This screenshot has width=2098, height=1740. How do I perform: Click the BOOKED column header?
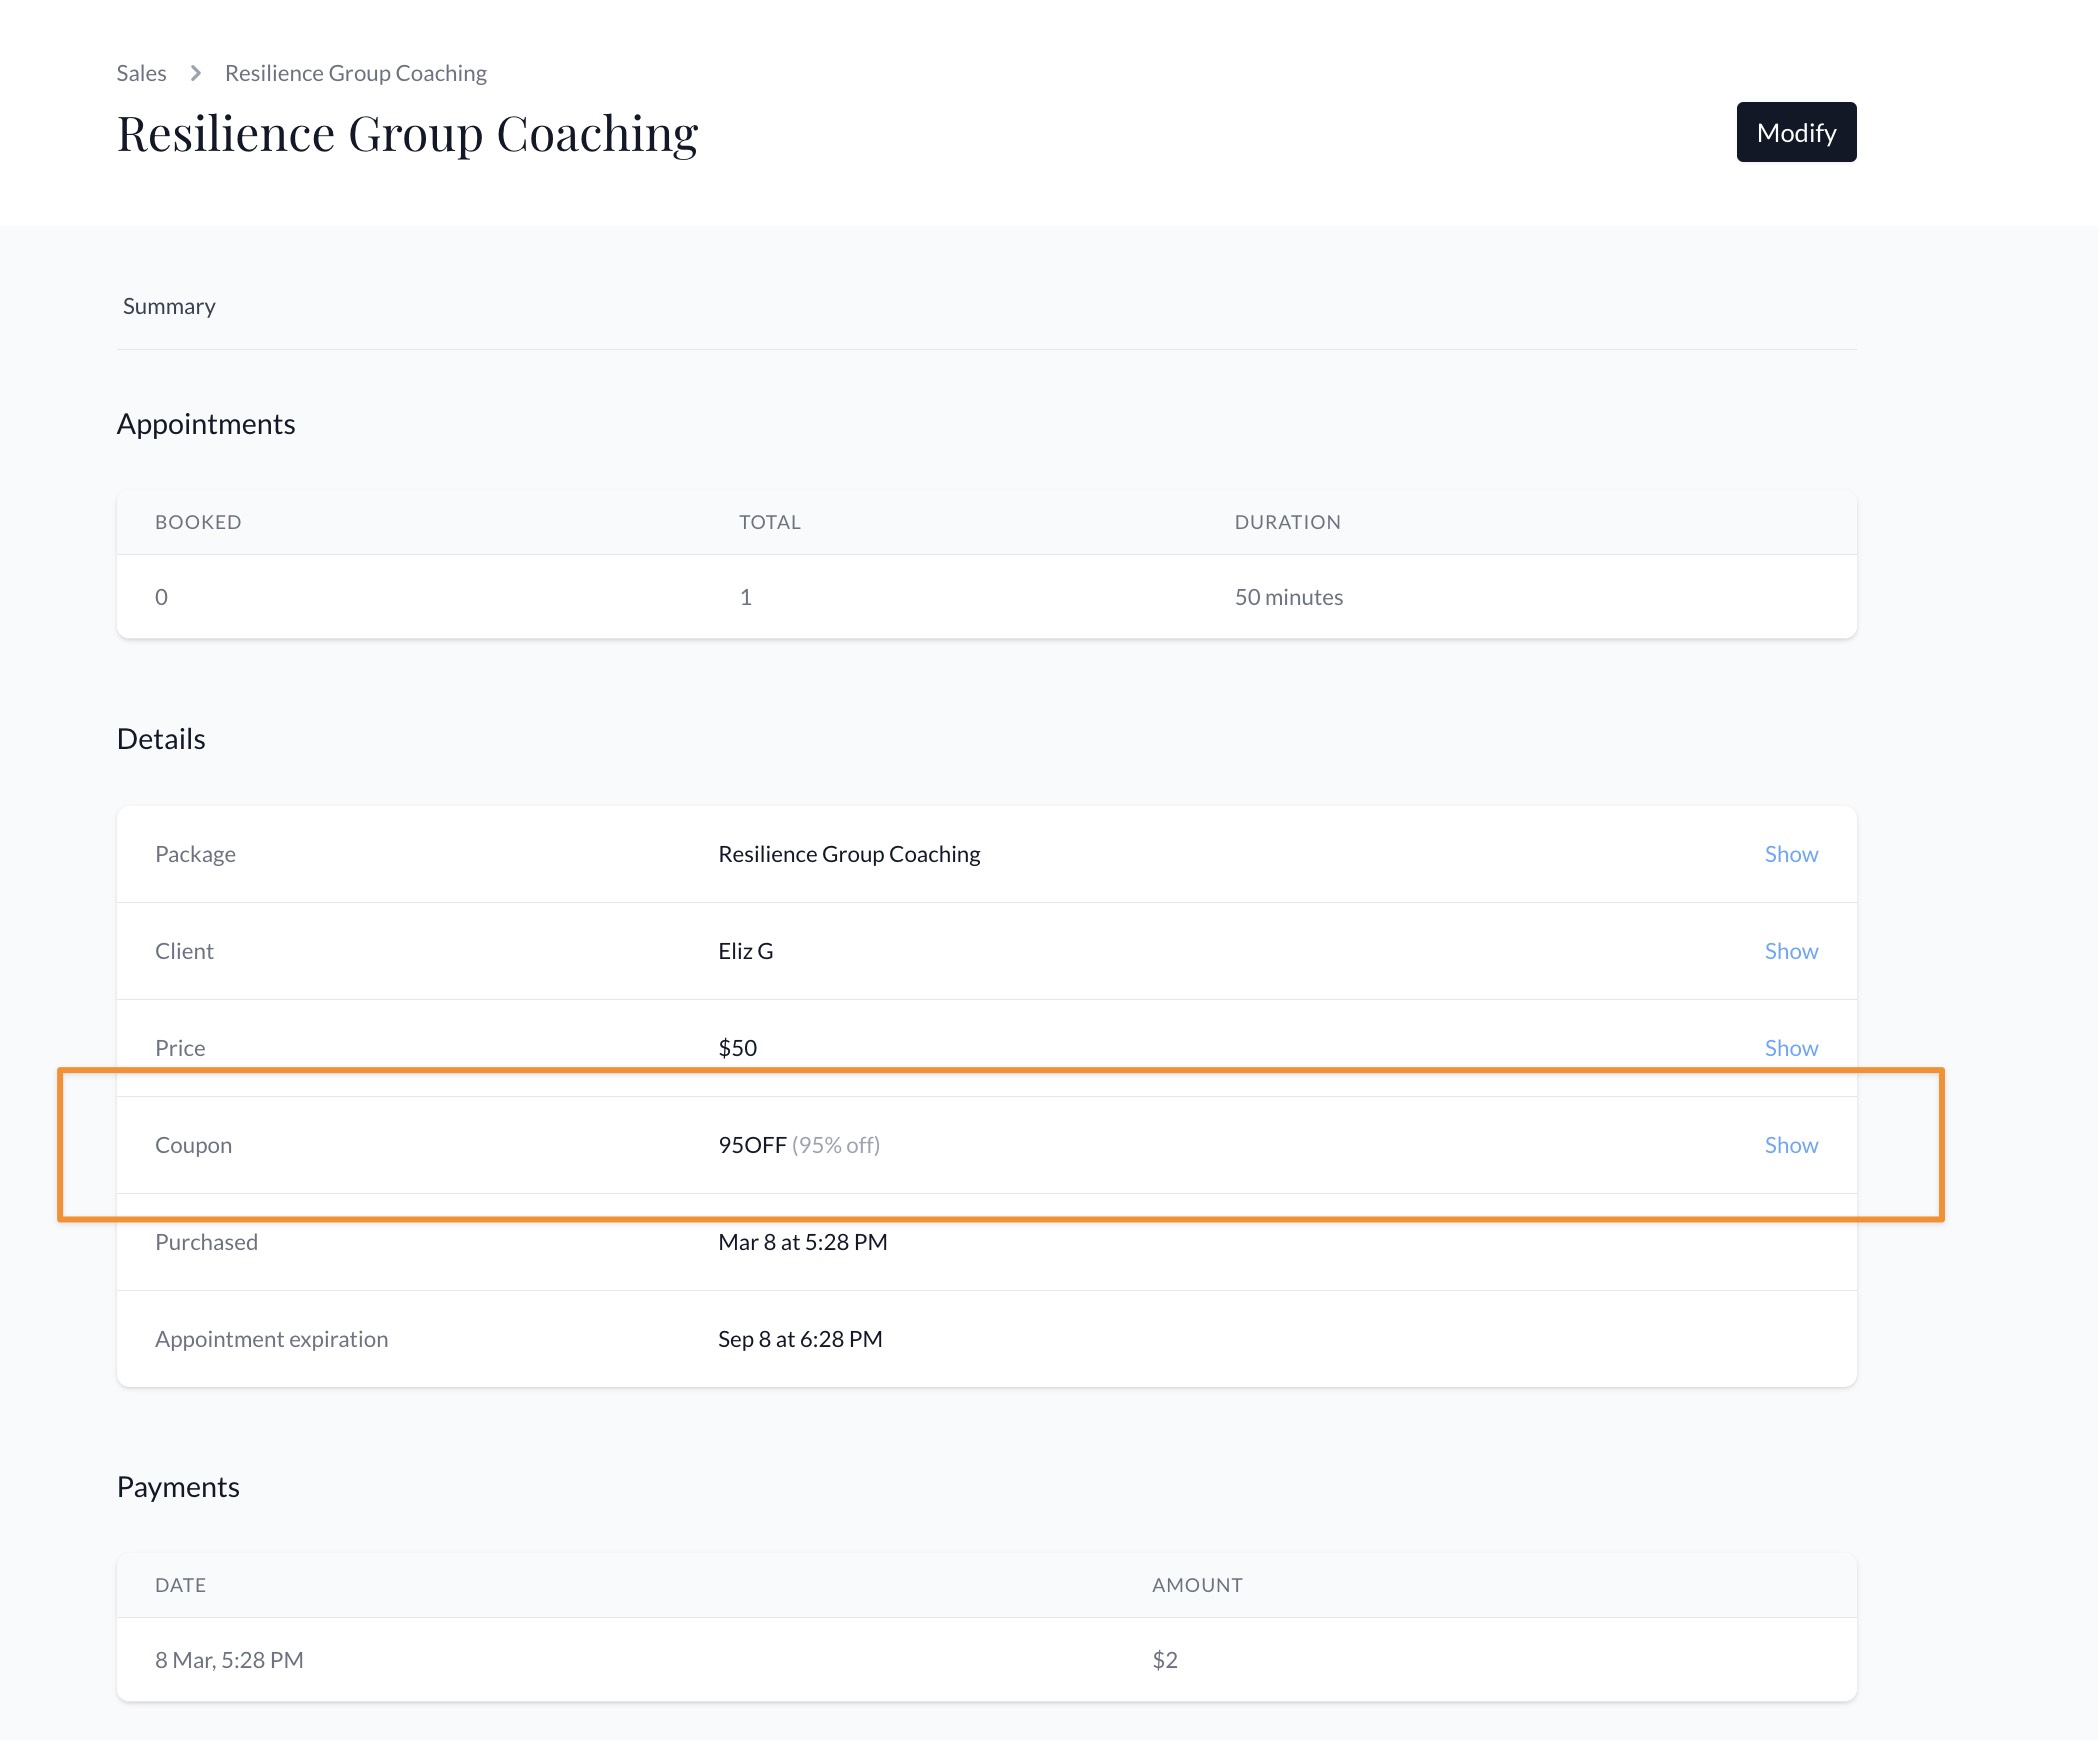click(198, 522)
